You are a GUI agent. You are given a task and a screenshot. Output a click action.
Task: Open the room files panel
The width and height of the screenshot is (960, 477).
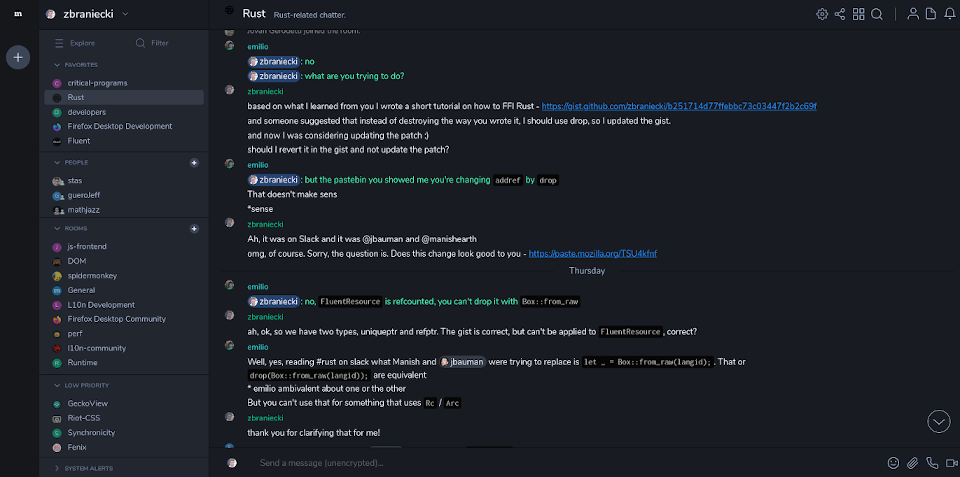[930, 14]
